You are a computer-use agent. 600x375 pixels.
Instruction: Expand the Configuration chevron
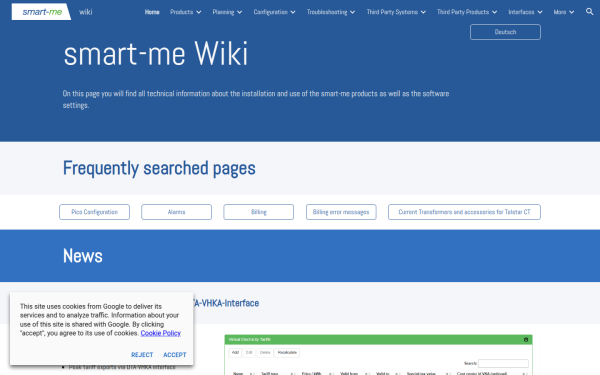coord(293,12)
